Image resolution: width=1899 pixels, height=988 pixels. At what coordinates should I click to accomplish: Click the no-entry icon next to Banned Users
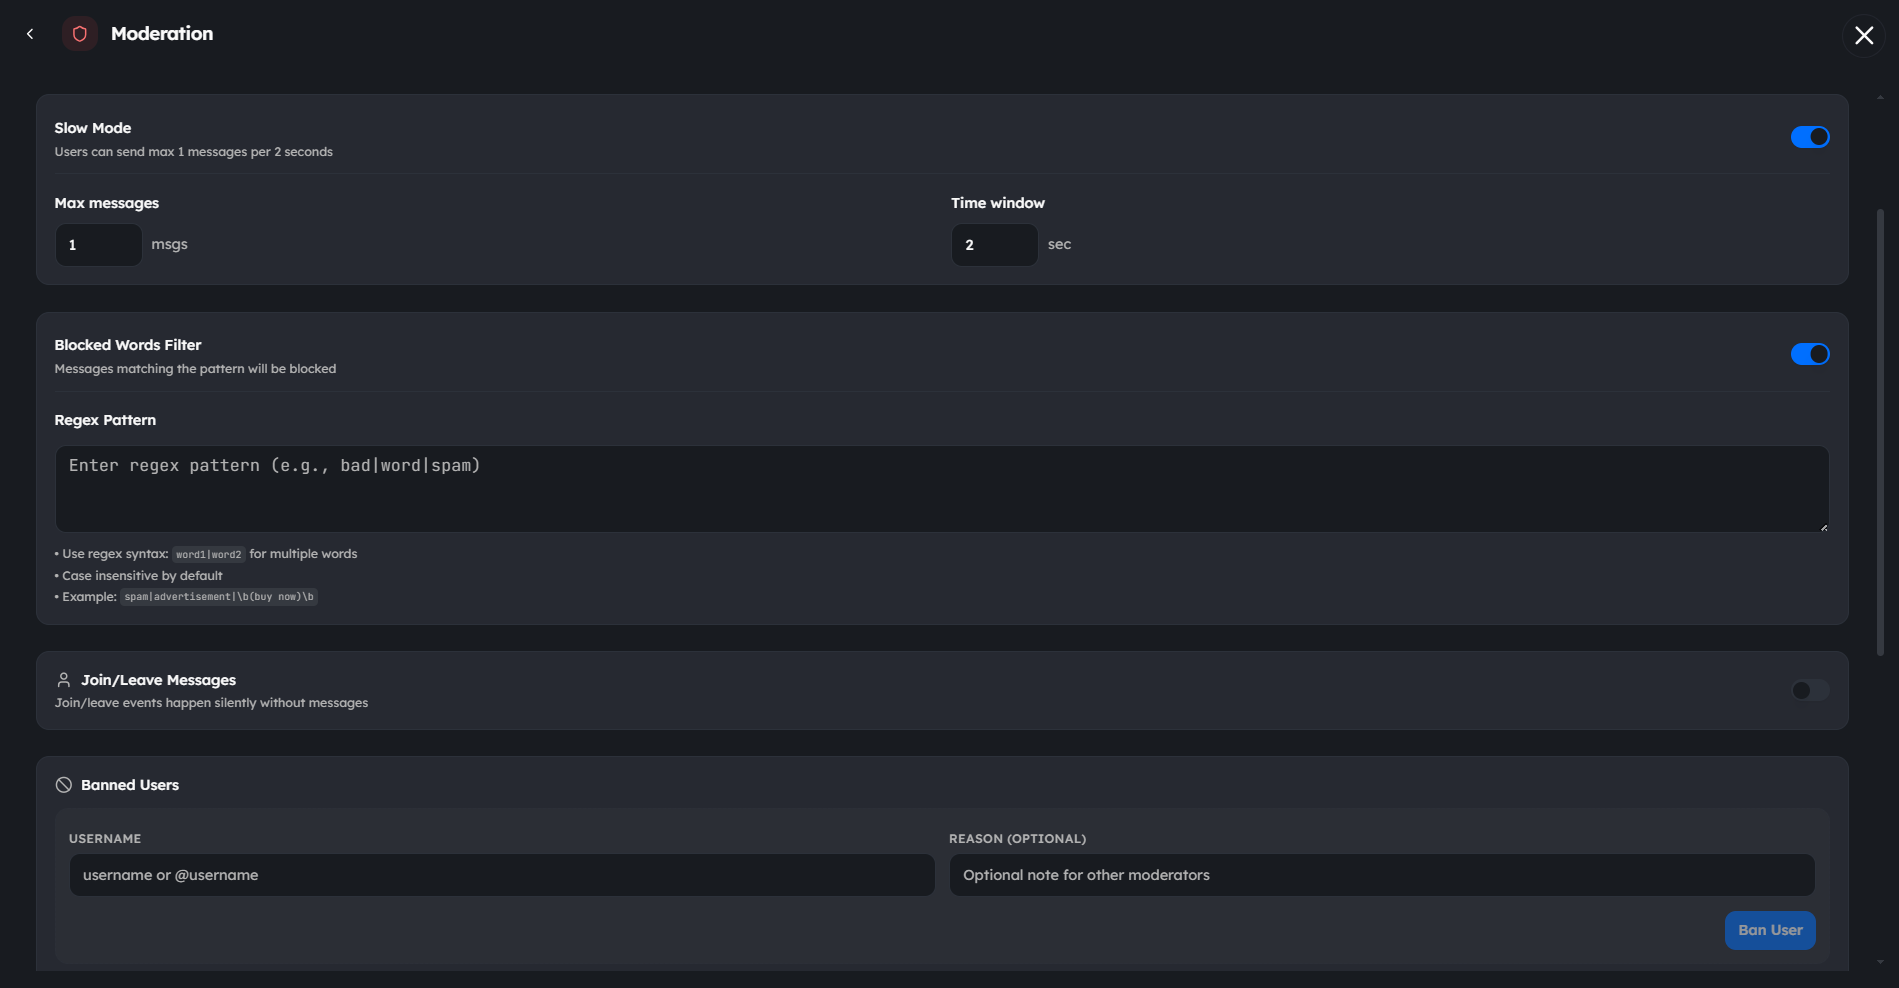click(x=63, y=784)
